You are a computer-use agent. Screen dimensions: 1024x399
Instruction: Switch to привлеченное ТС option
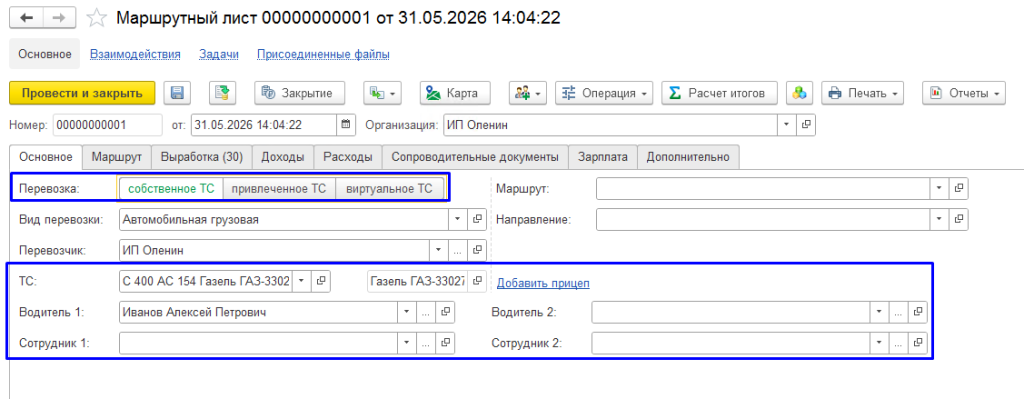coord(279,189)
